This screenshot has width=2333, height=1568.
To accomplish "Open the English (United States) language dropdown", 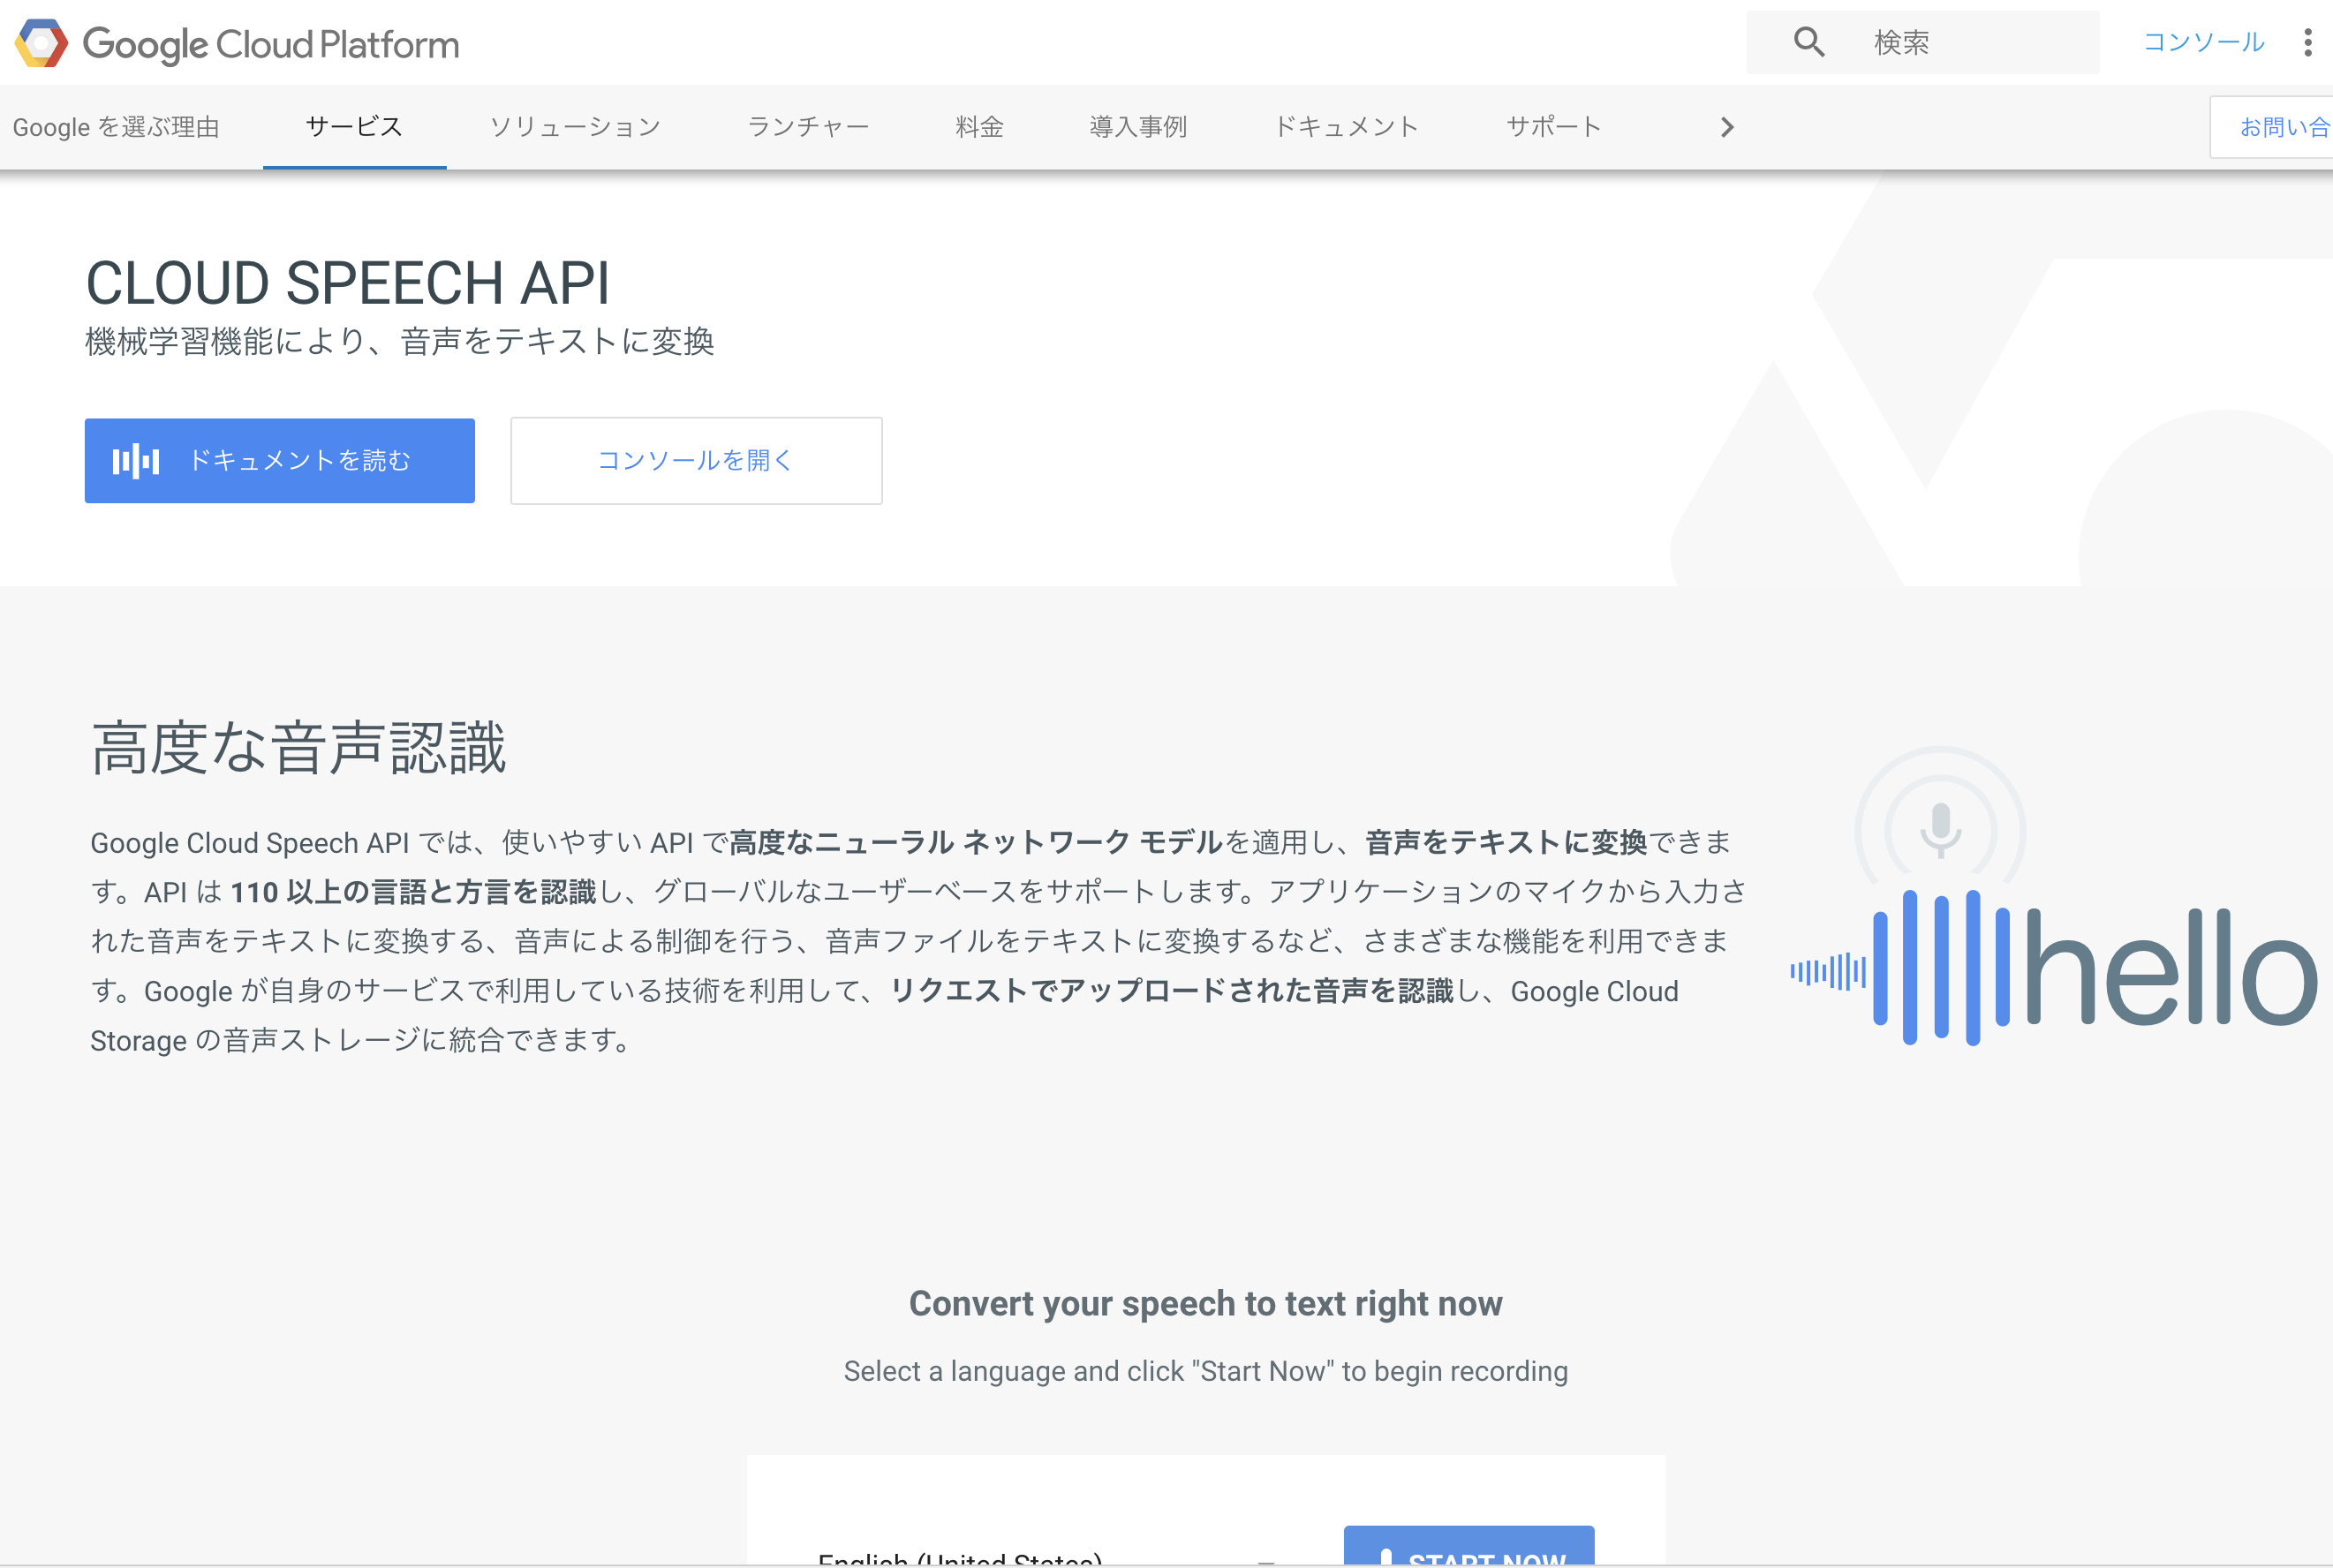I will pyautogui.click(x=1040, y=1558).
